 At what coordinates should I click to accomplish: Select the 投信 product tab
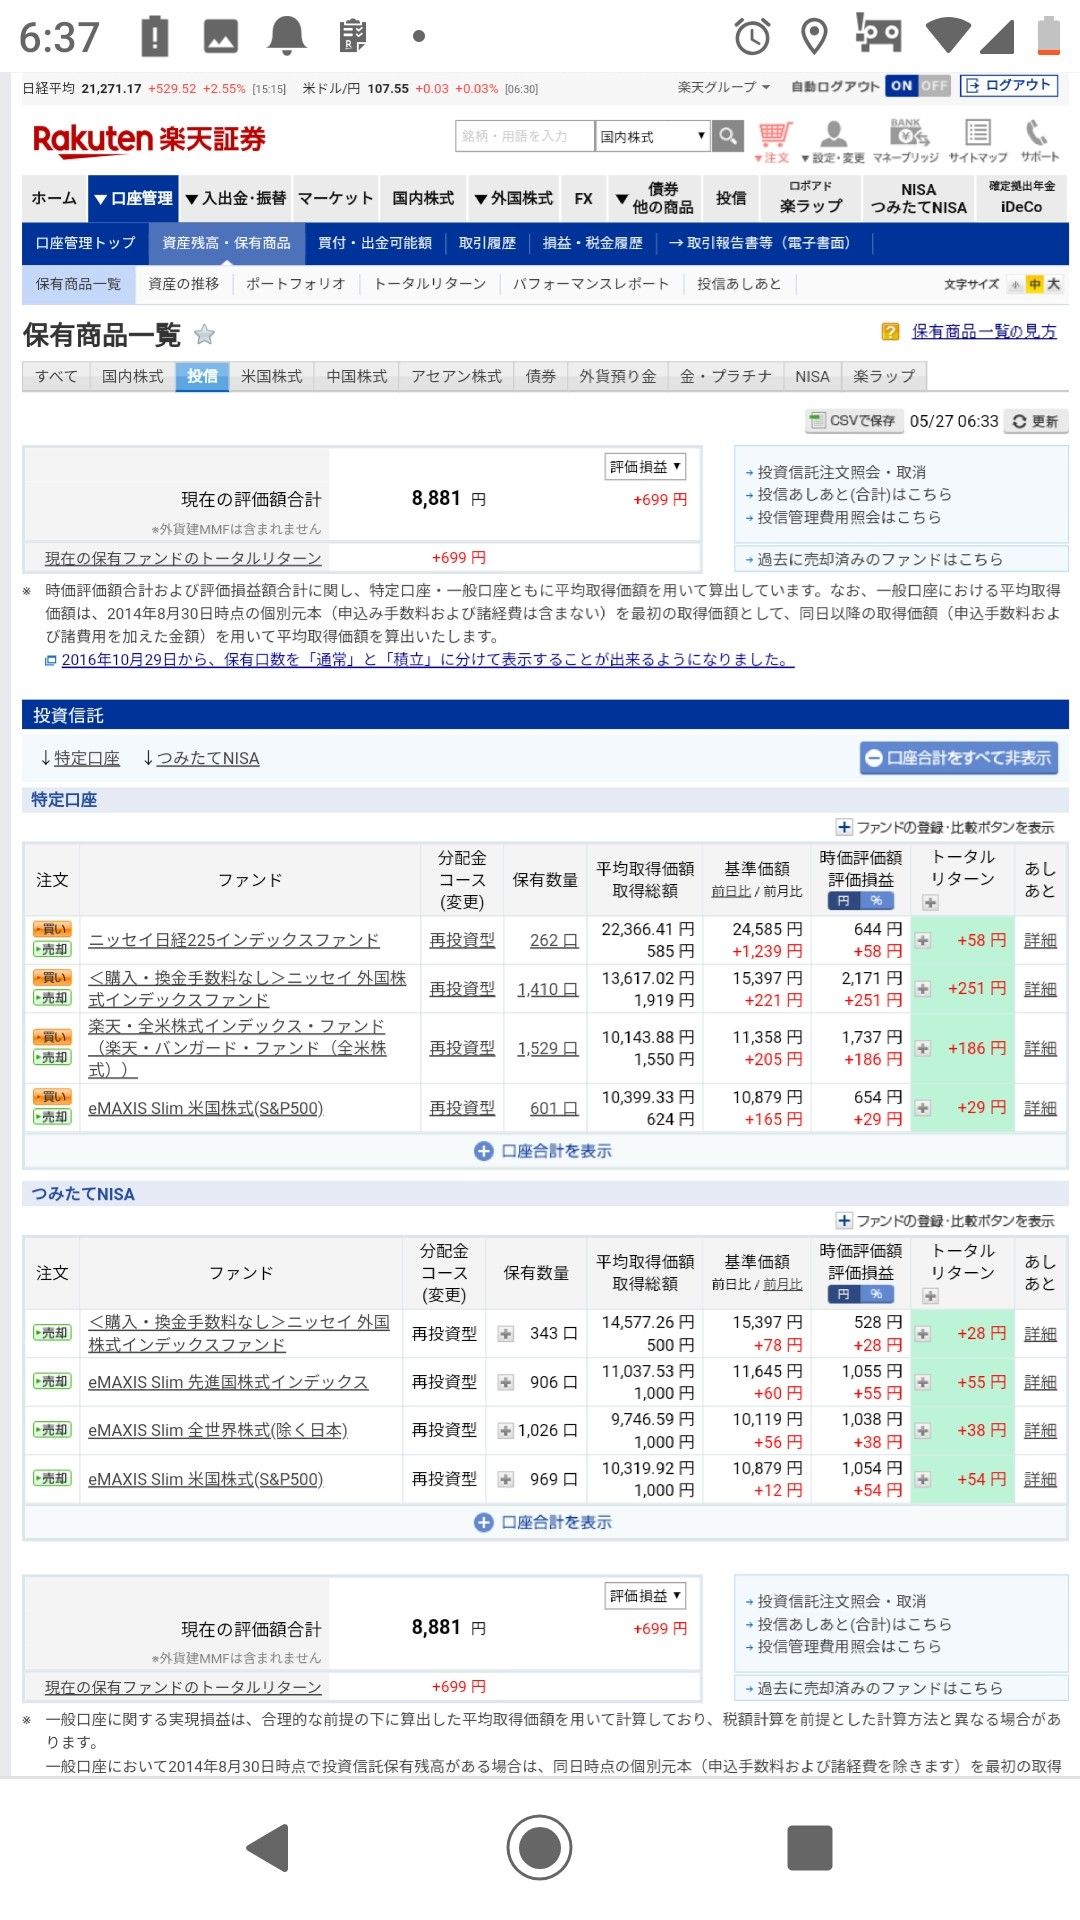tap(202, 376)
